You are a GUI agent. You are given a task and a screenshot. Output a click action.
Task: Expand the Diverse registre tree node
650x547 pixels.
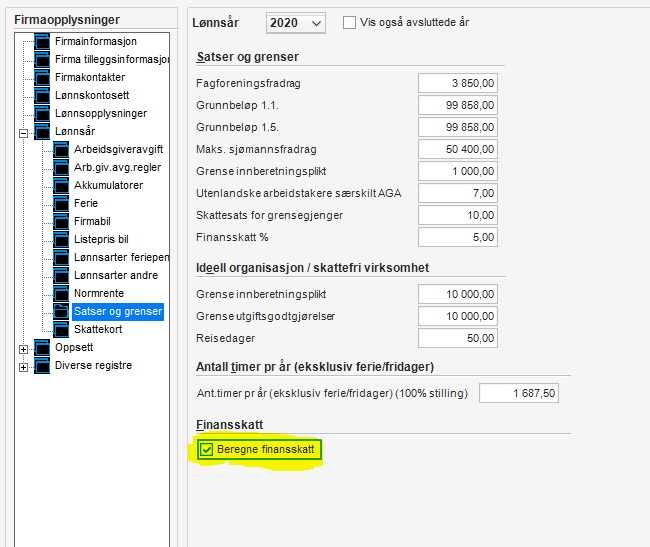[24, 368]
